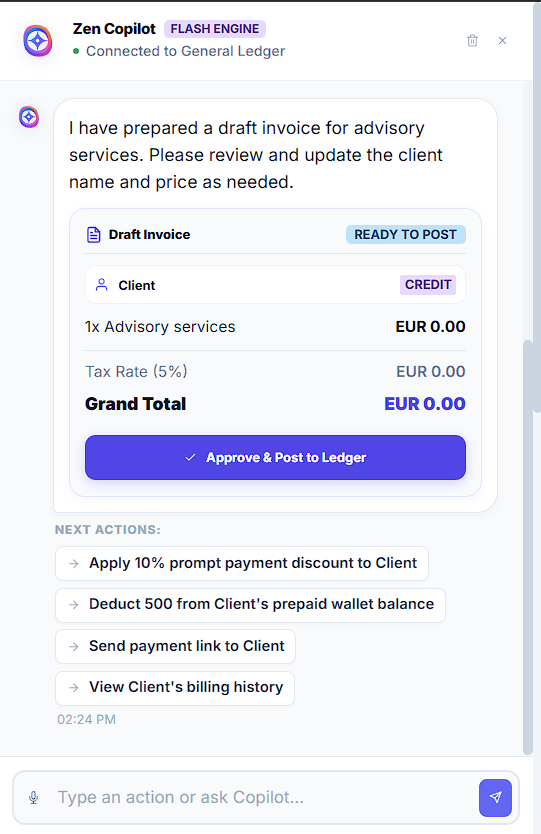Click the assistant avatar beside the message
Image resolution: width=541 pixels, height=834 pixels.
[x=29, y=117]
